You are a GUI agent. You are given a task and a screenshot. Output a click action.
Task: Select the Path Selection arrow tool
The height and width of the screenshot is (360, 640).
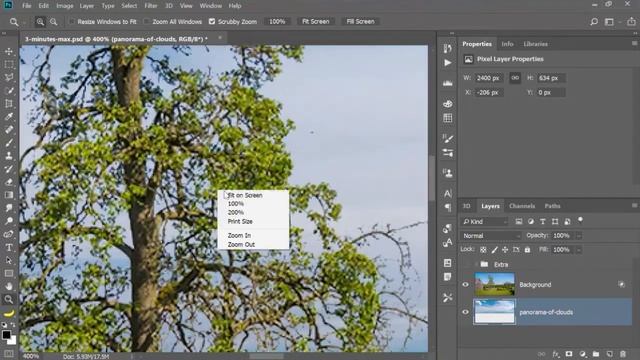(9, 260)
